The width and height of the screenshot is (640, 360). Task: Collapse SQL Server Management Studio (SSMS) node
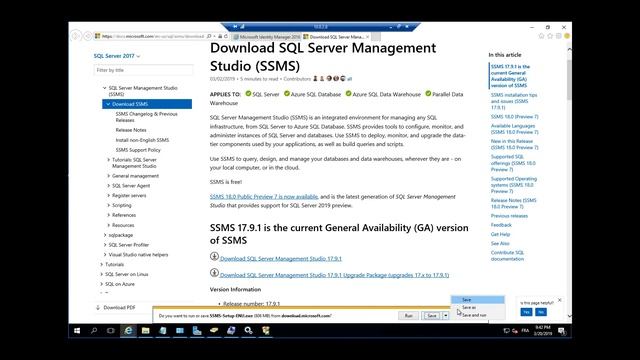[x=104, y=88]
